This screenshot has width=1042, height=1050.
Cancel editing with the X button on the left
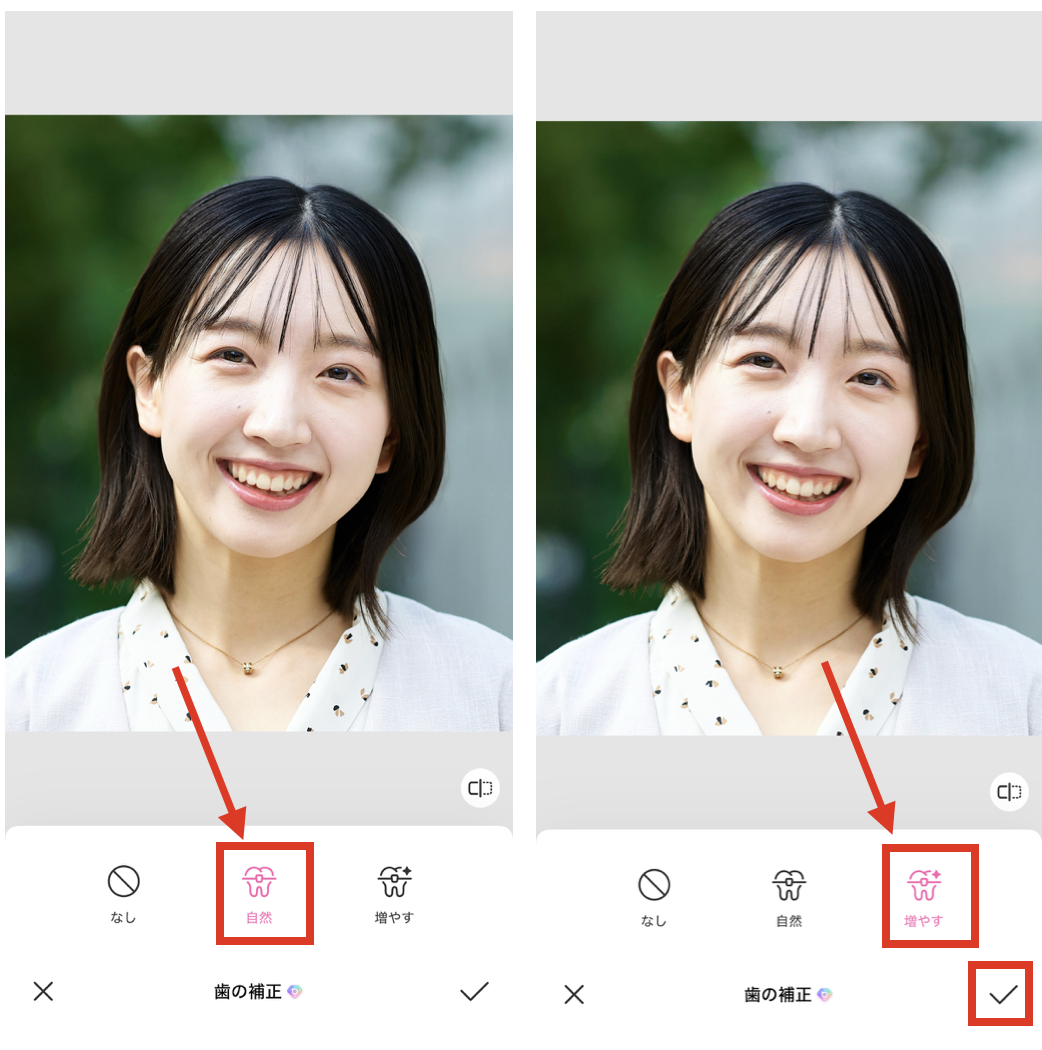click(x=44, y=992)
